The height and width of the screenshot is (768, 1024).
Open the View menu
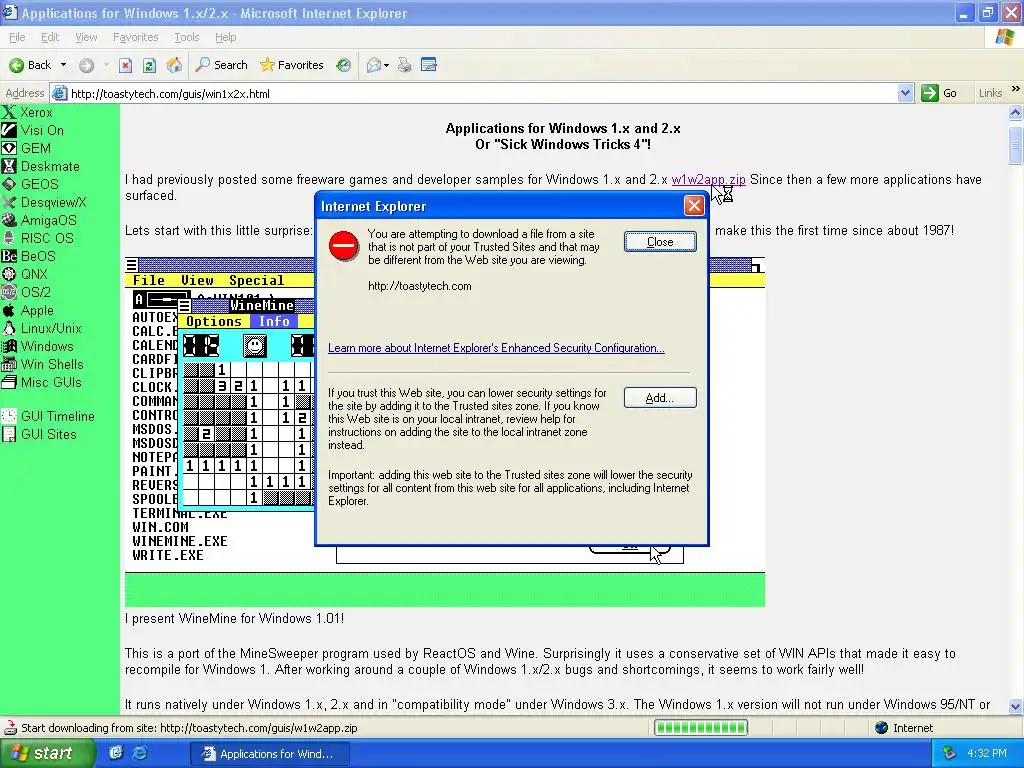86,37
